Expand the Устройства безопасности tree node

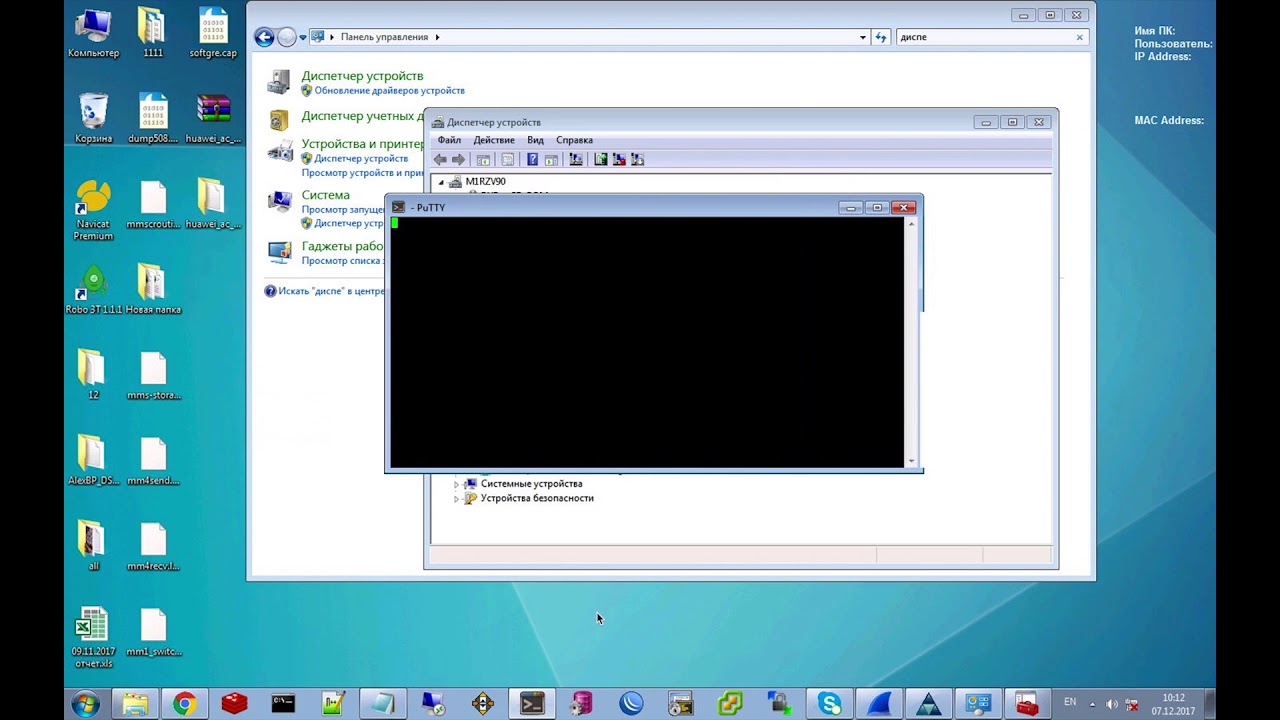coord(457,498)
